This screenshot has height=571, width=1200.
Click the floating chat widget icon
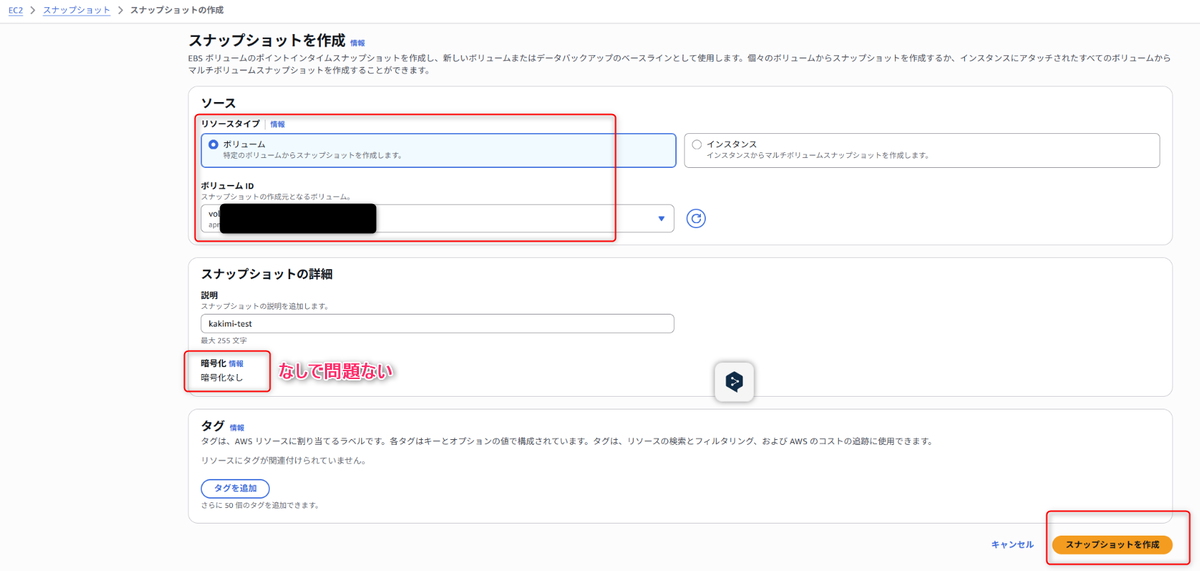point(734,381)
